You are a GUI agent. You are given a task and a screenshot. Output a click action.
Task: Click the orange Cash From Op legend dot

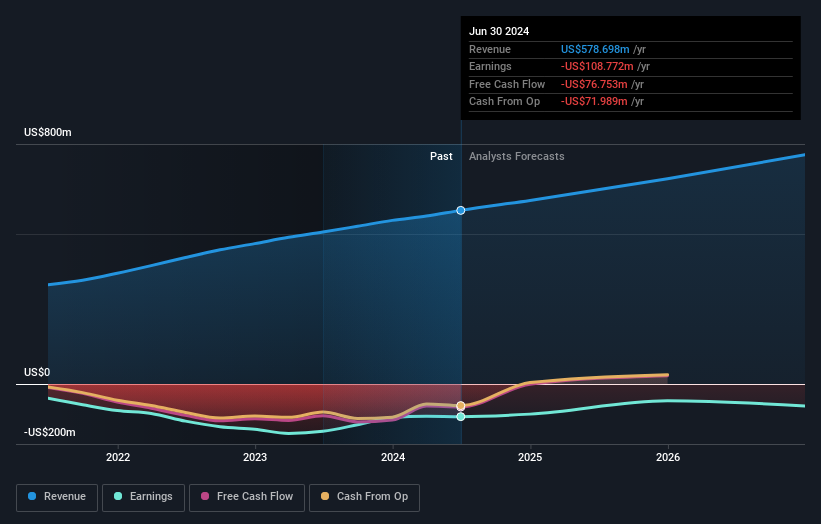[325, 496]
